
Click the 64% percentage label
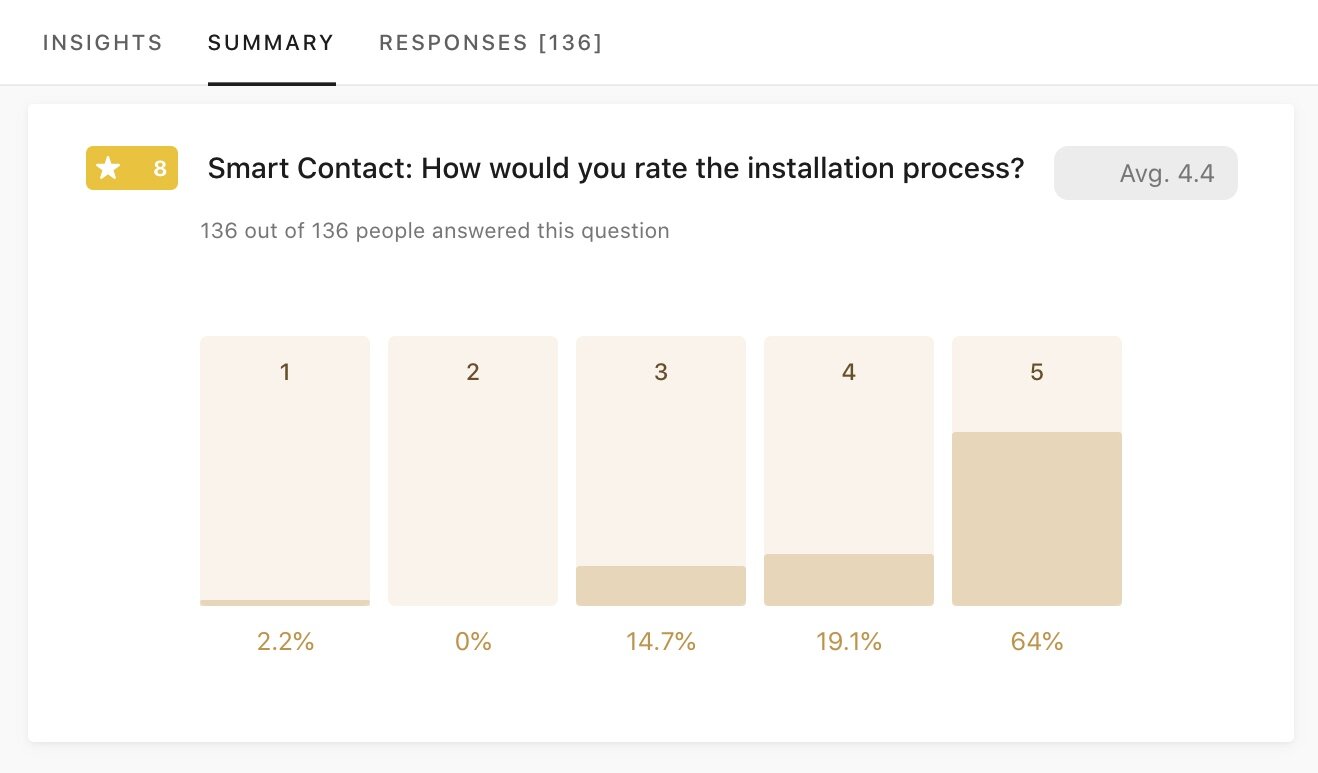coord(1037,642)
